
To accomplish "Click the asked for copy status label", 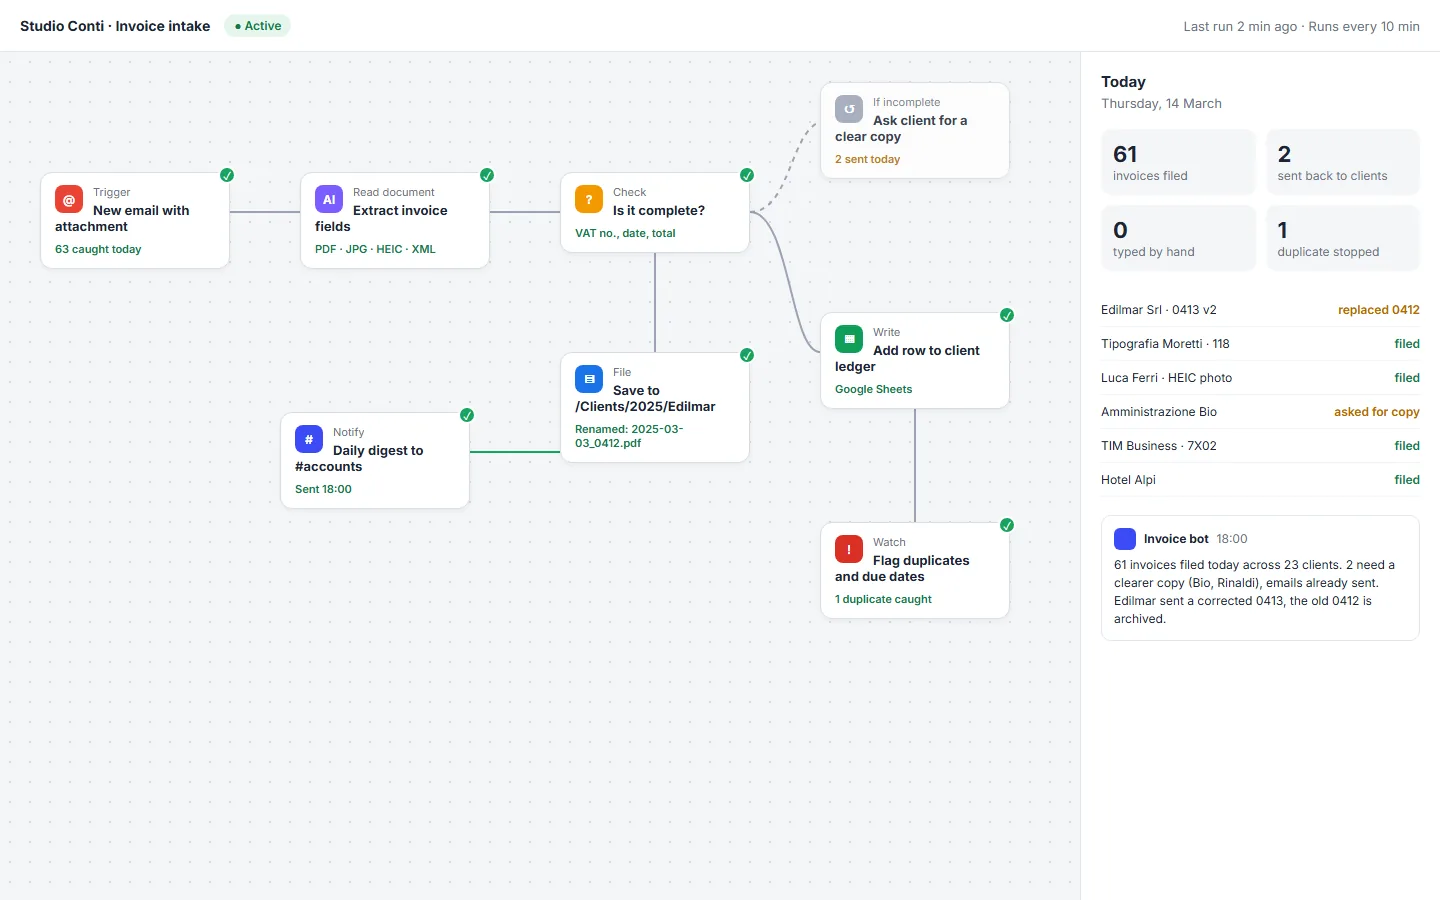I will (x=1377, y=412).
